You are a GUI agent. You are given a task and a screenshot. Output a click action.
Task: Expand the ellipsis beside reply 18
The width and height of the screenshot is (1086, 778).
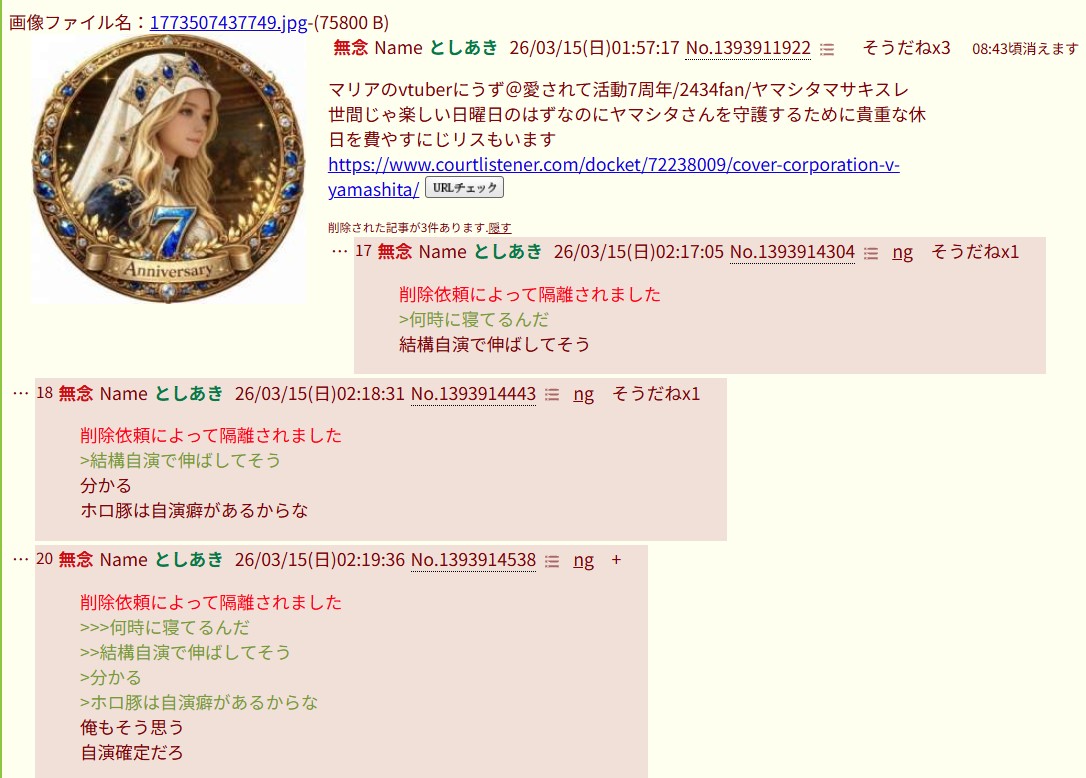click(21, 394)
